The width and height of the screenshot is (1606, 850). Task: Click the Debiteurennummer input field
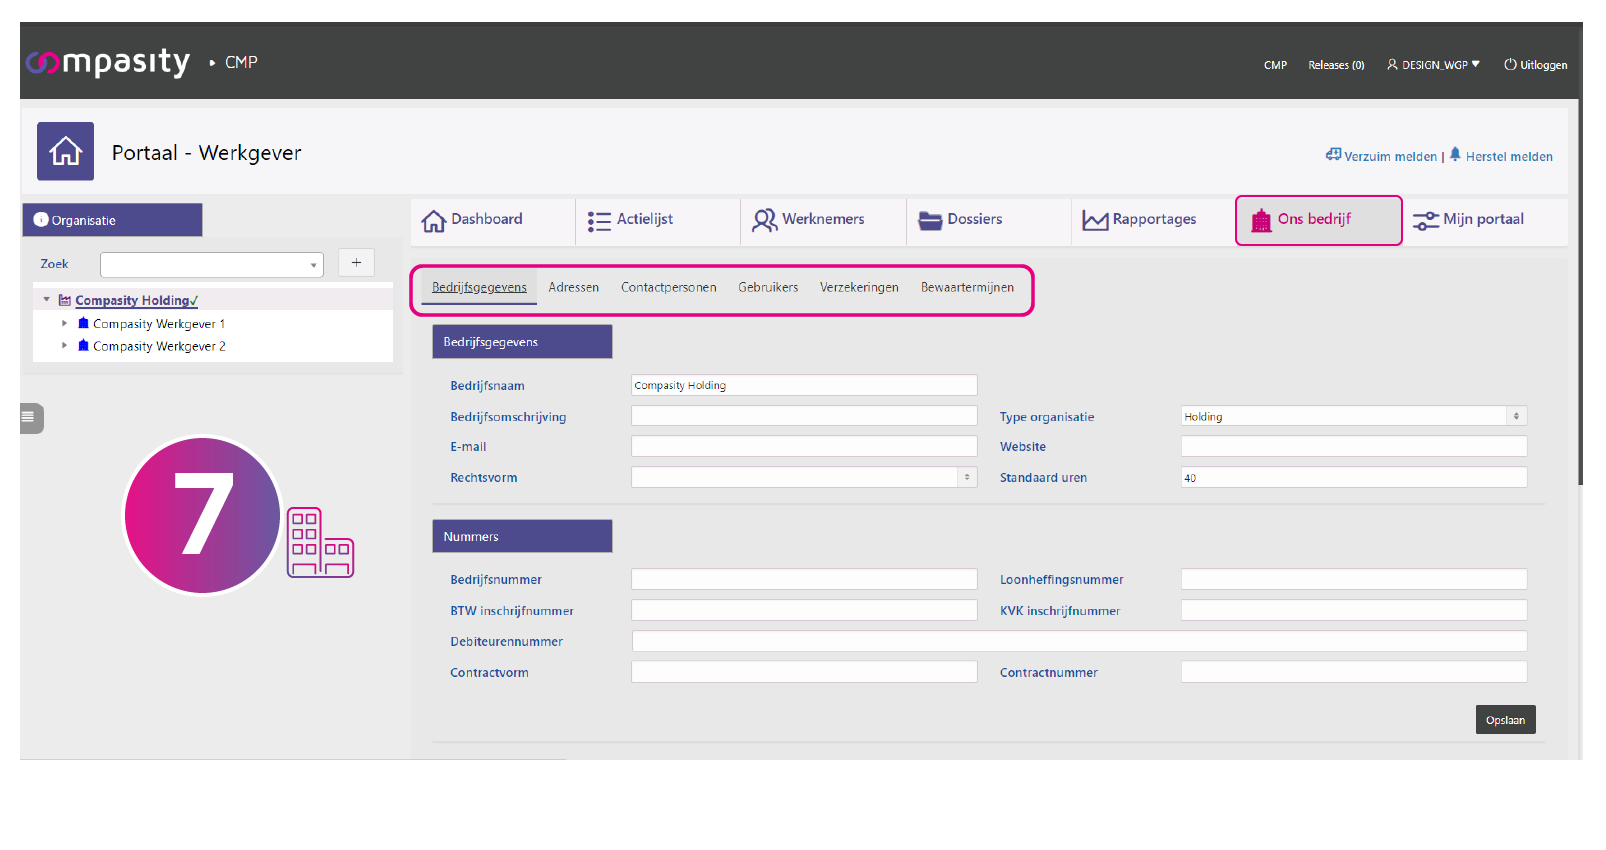[x=1079, y=641]
